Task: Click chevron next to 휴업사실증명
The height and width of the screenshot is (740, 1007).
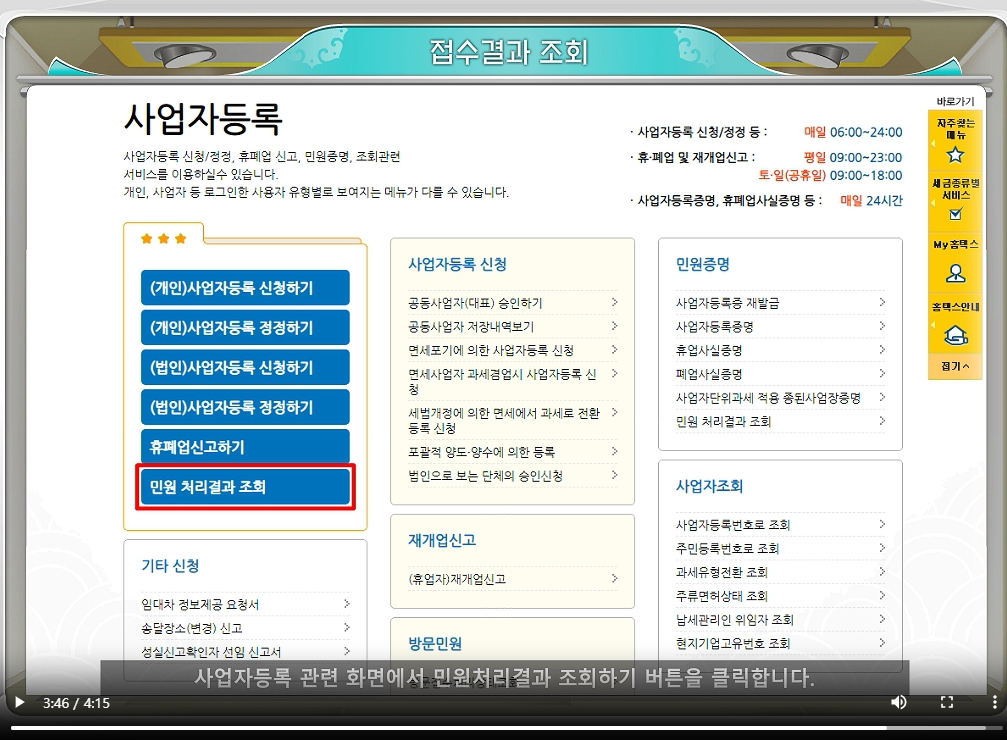Action: [882, 349]
